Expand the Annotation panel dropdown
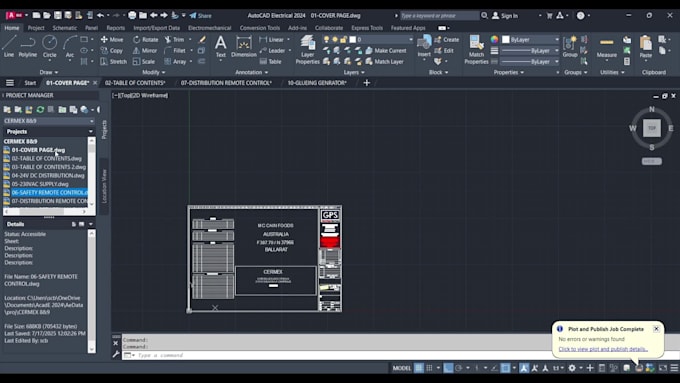 (252, 72)
